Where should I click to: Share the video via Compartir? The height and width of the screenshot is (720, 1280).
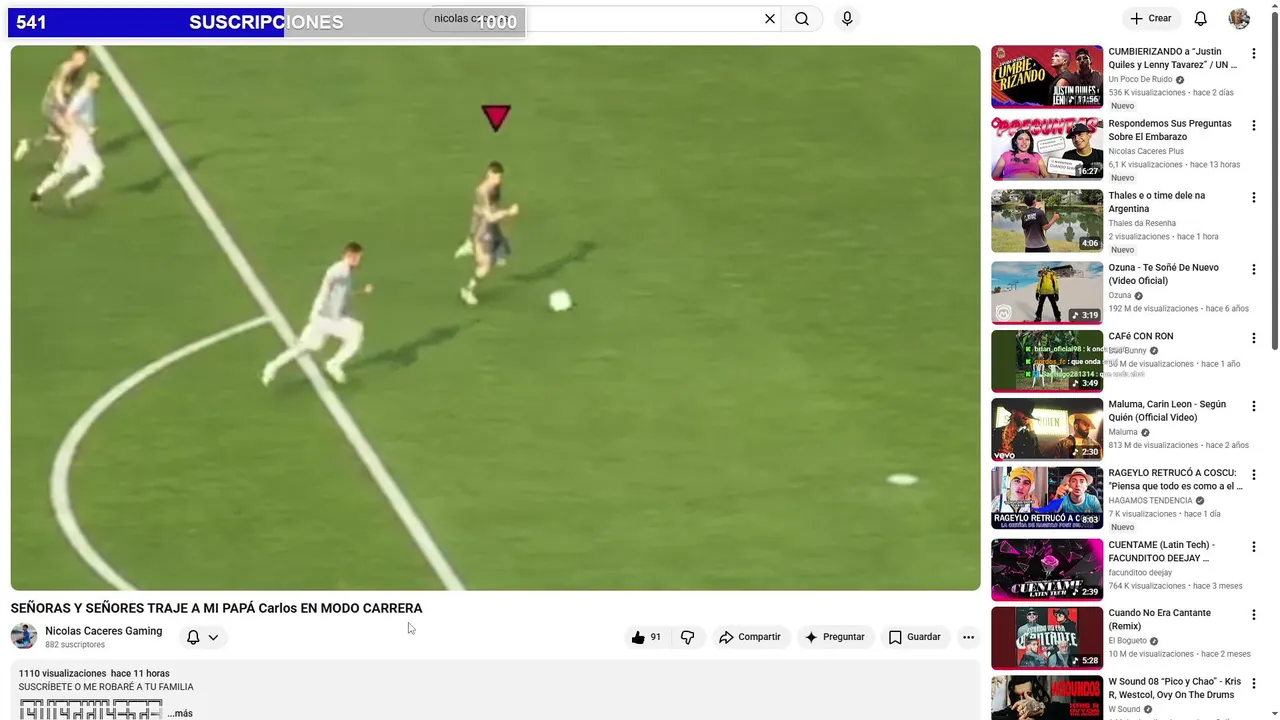tap(750, 637)
